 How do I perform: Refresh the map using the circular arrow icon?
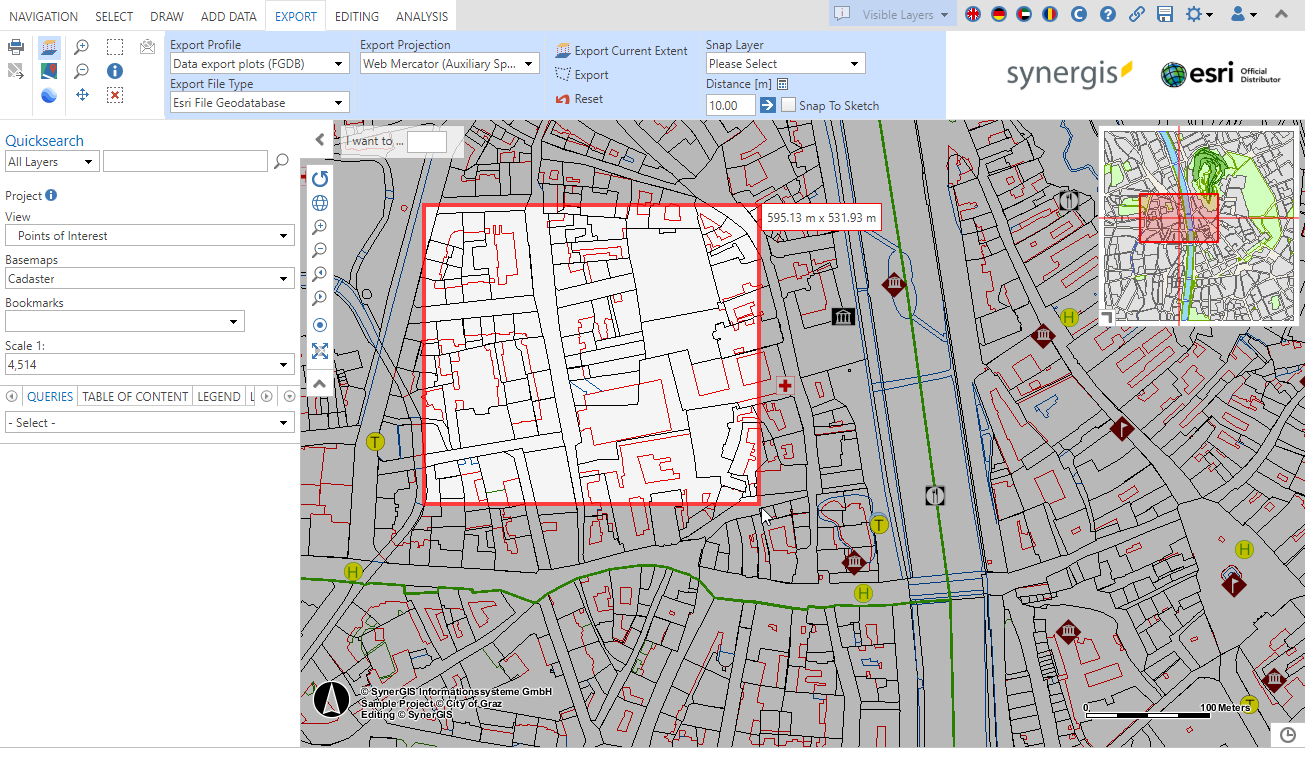(x=319, y=179)
